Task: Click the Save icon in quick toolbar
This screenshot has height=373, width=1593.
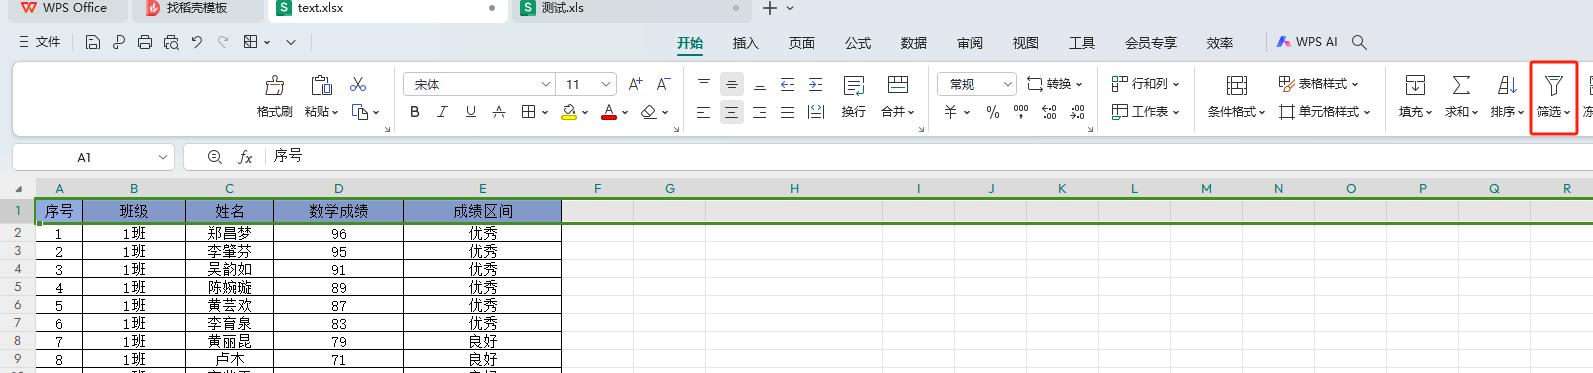Action: coord(93,42)
